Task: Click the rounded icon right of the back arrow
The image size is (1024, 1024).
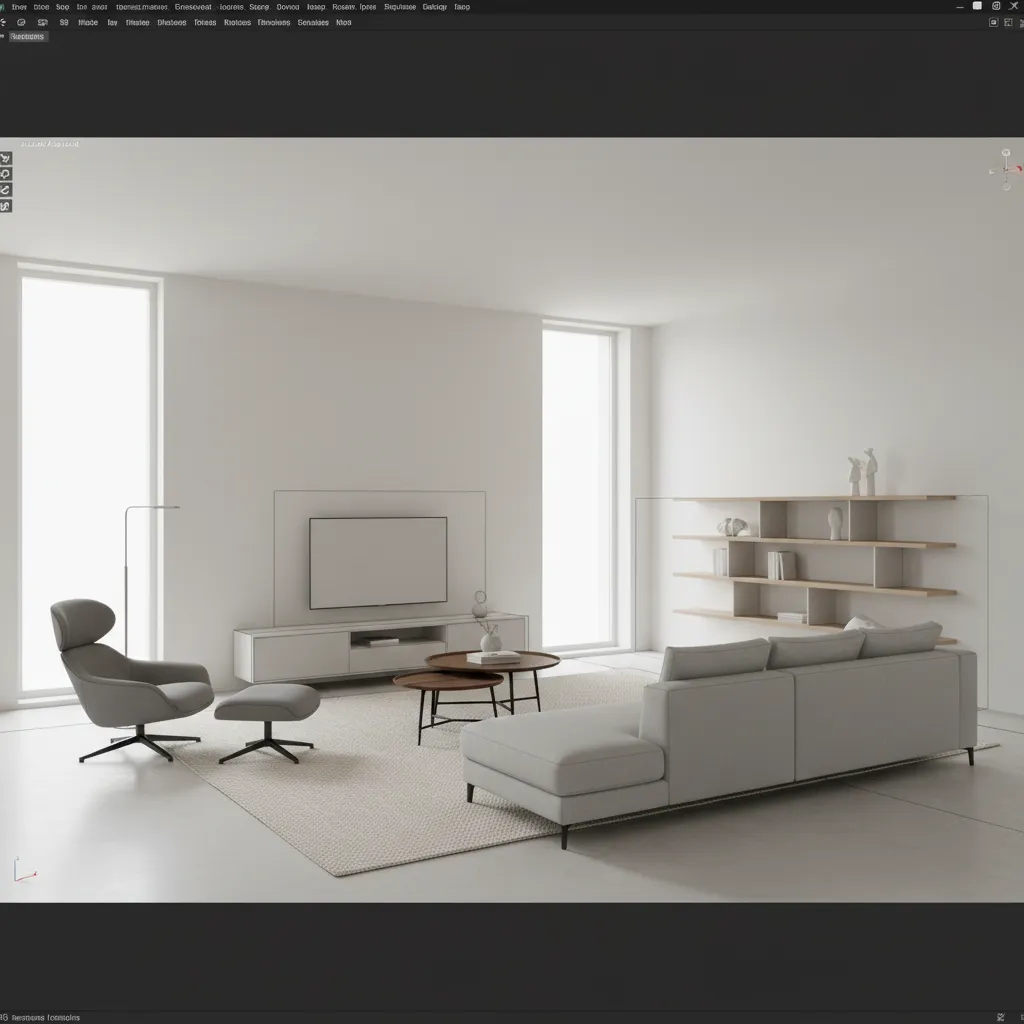Action: coord(21,22)
